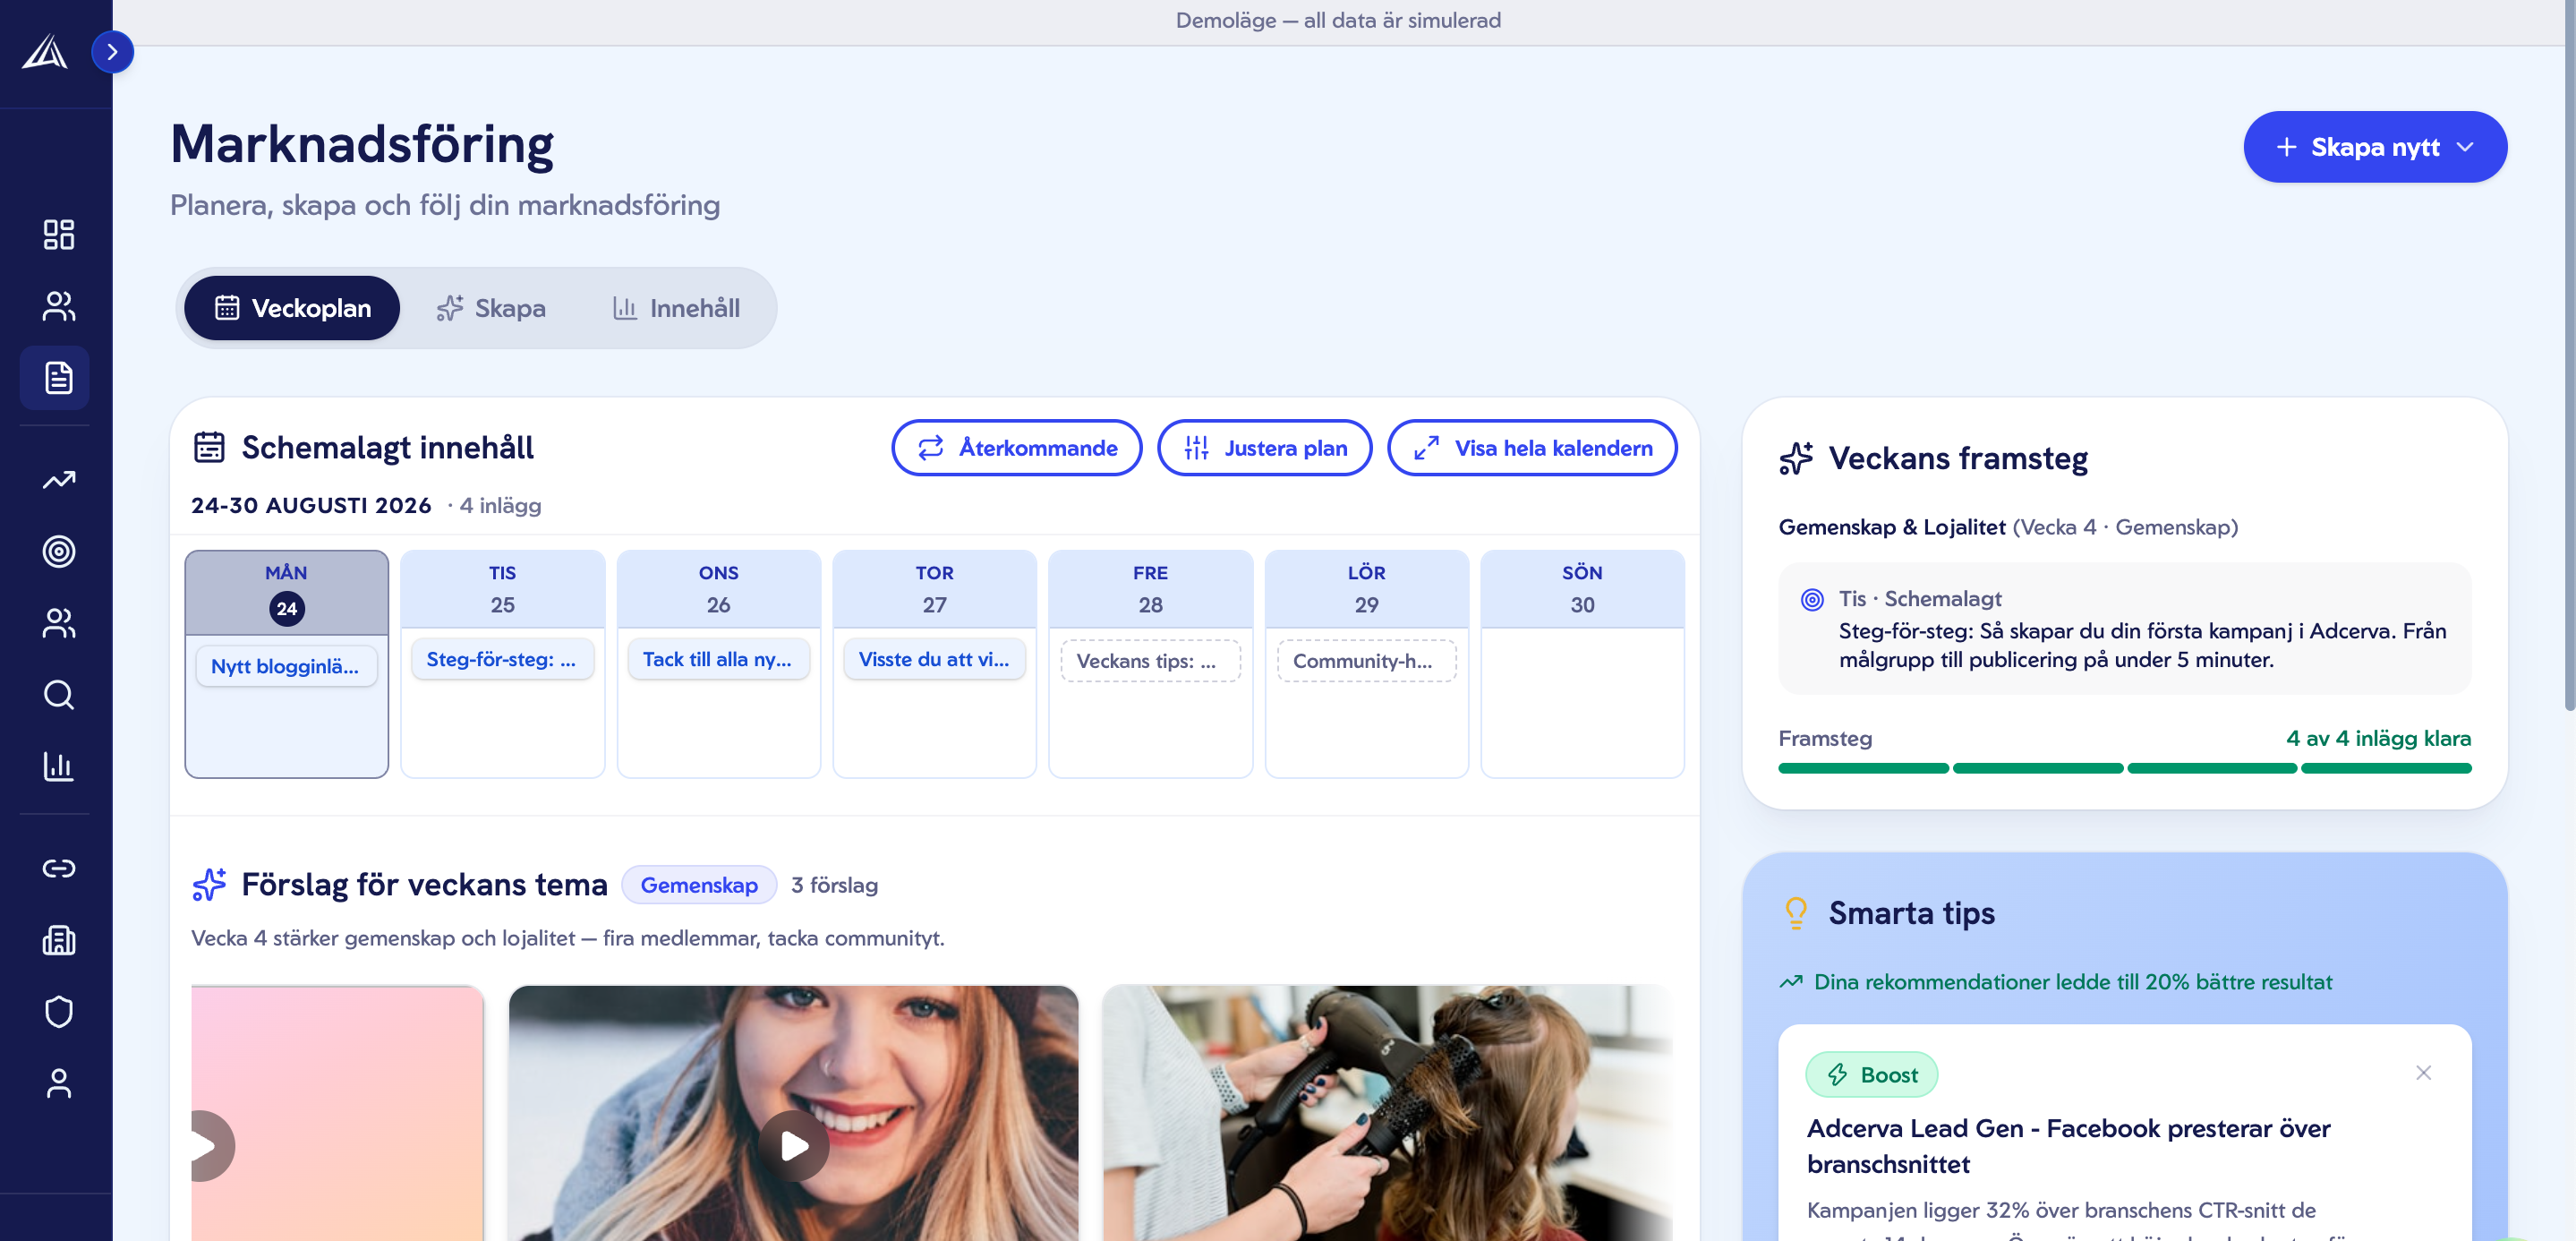This screenshot has width=2576, height=1241.
Task: Open the people icon just above the search icon
Action: click(x=59, y=623)
